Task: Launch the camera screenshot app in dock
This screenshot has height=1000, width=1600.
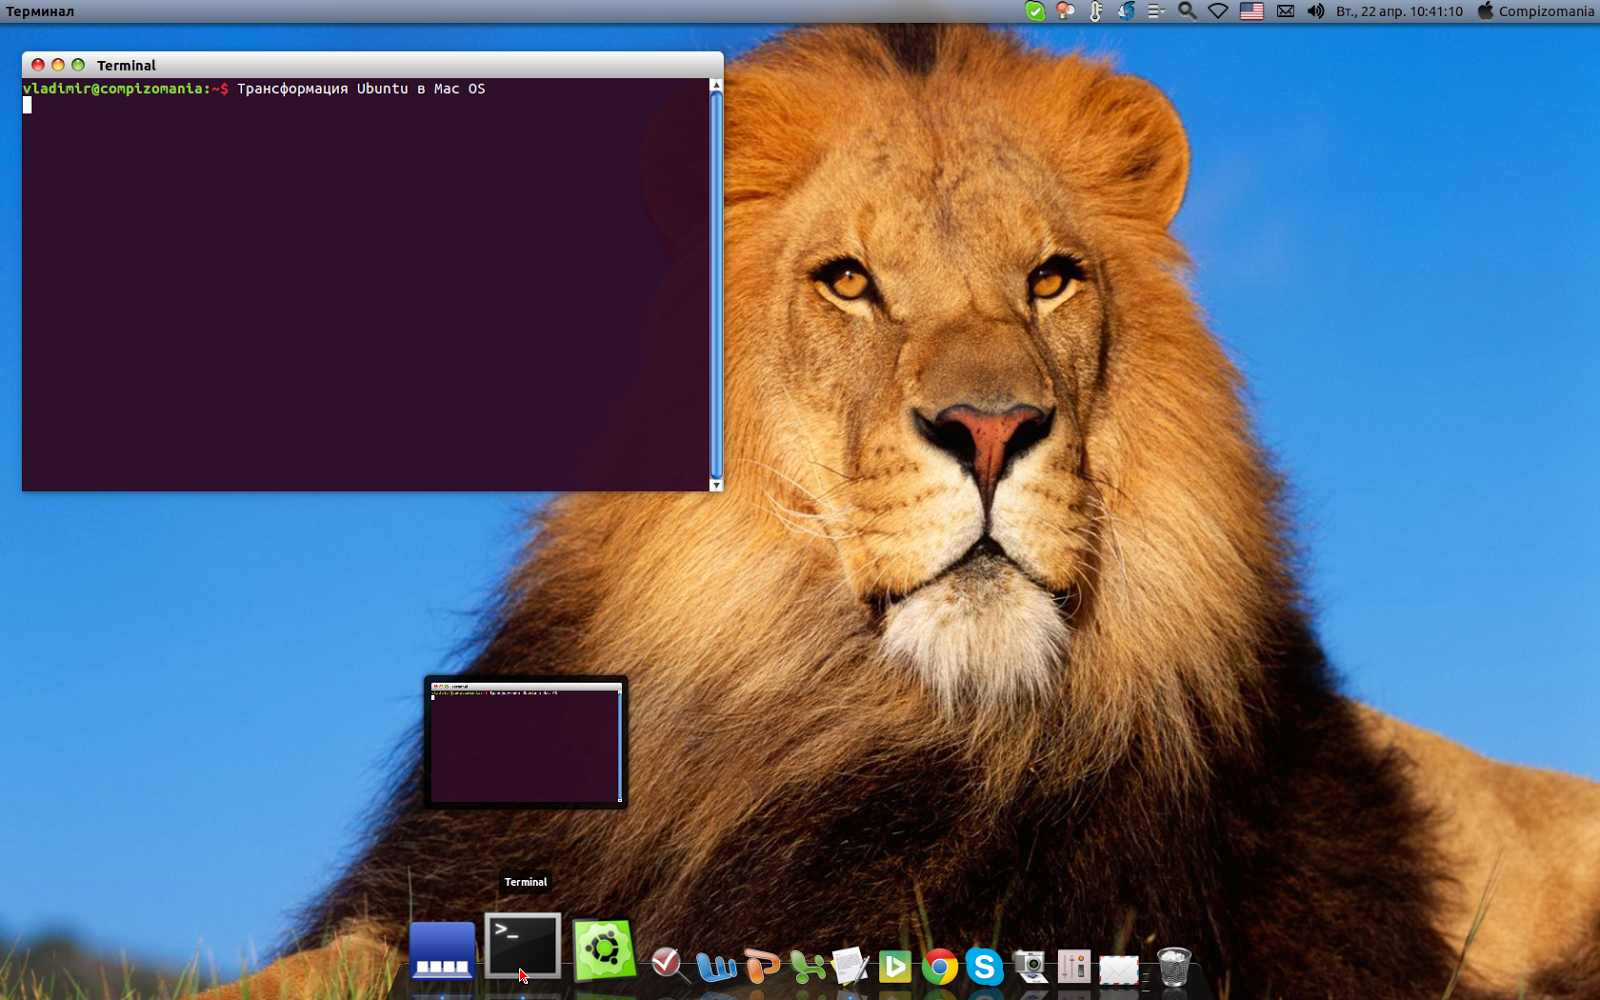Action: tap(1030, 967)
